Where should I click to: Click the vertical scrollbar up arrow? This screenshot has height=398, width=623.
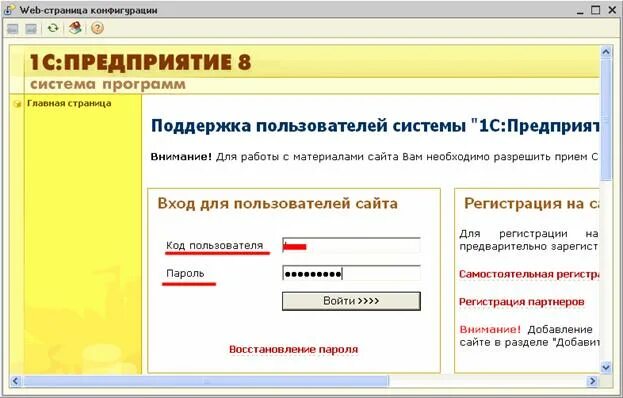pyautogui.click(x=606, y=52)
